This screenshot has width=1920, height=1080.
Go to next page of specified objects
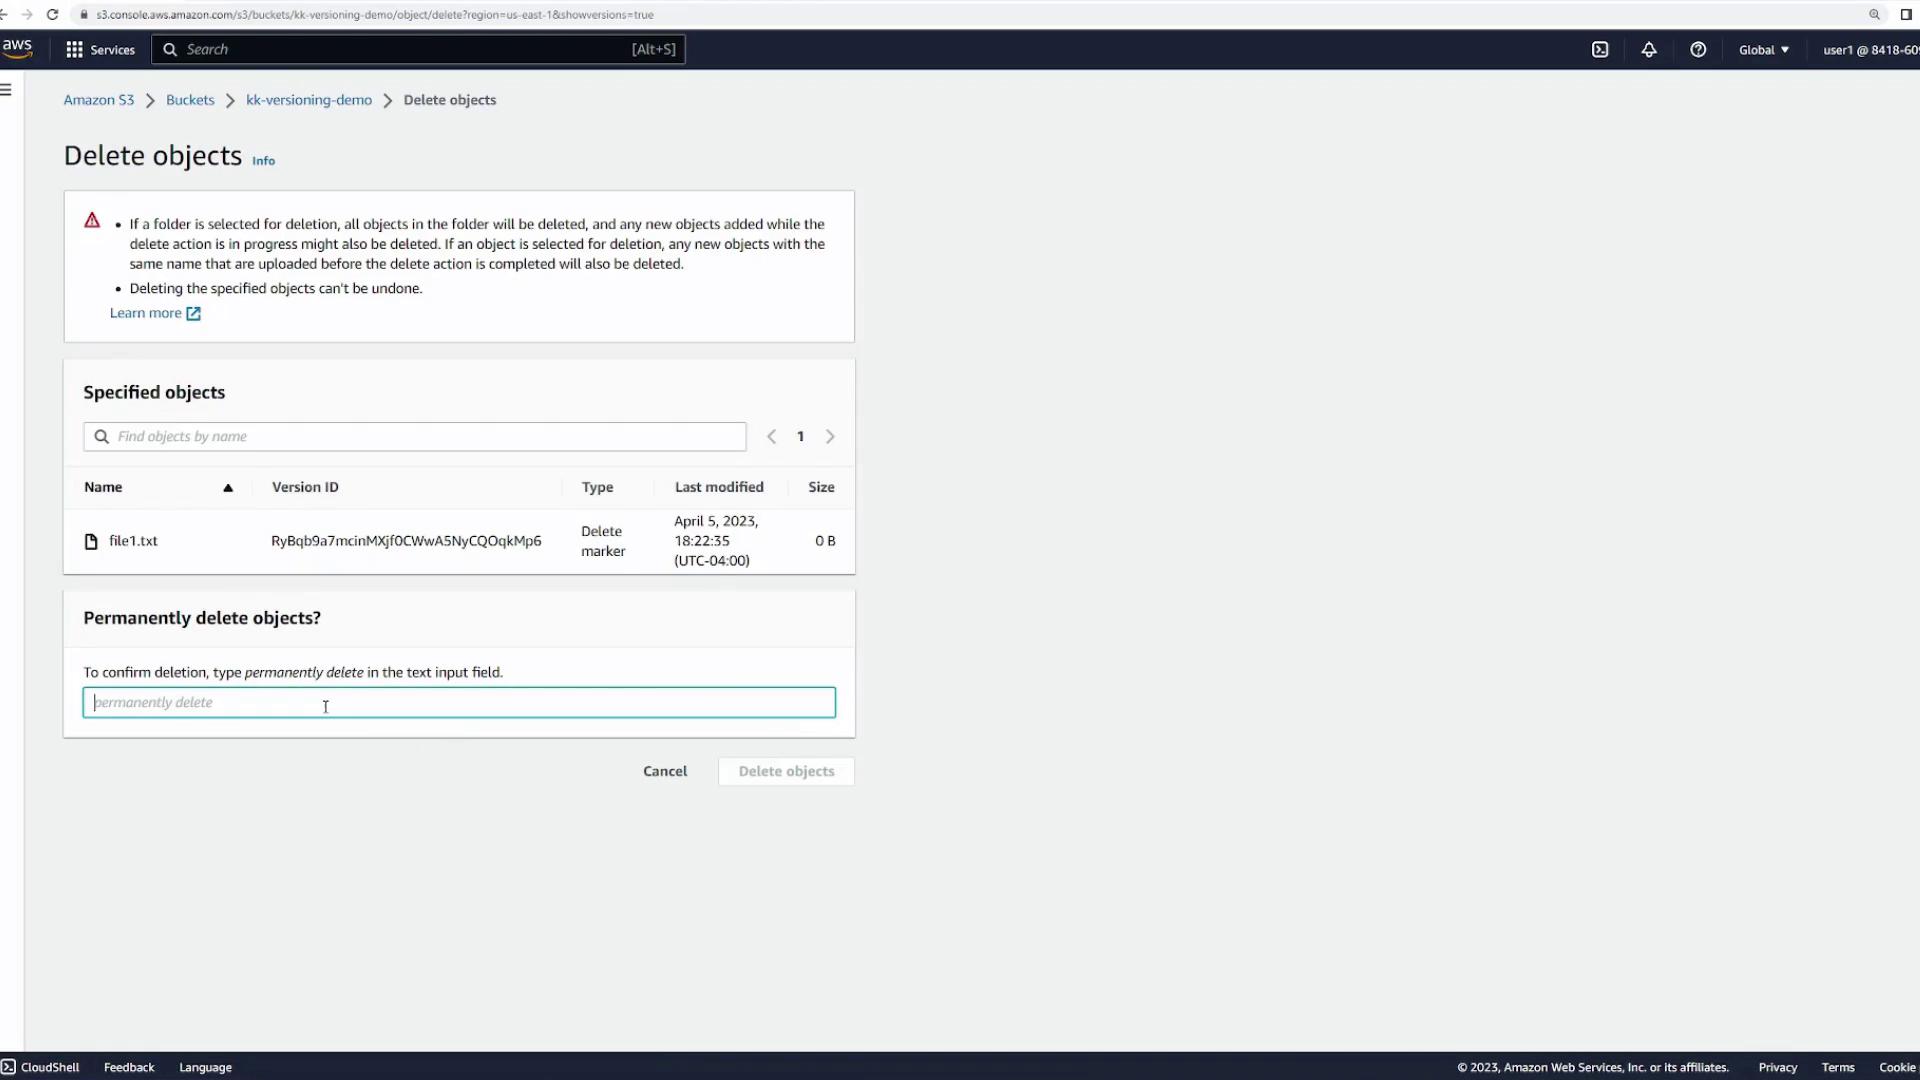tap(830, 437)
